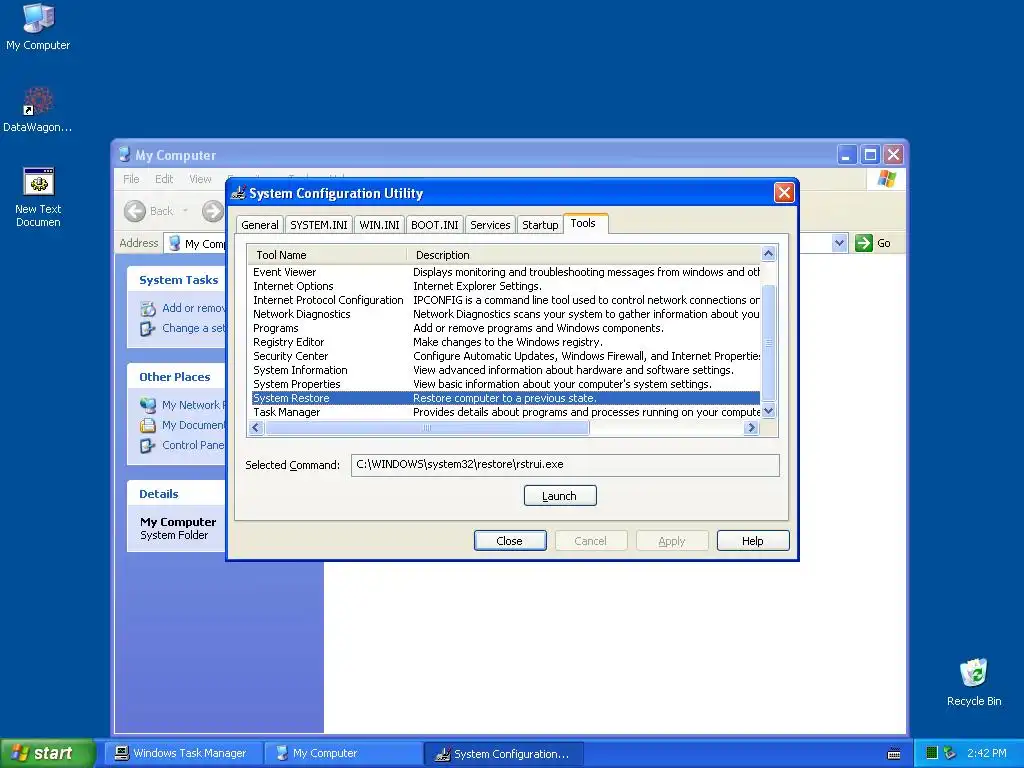Launch the selected tool
Viewport: 1024px width, 768px height.
560,496
